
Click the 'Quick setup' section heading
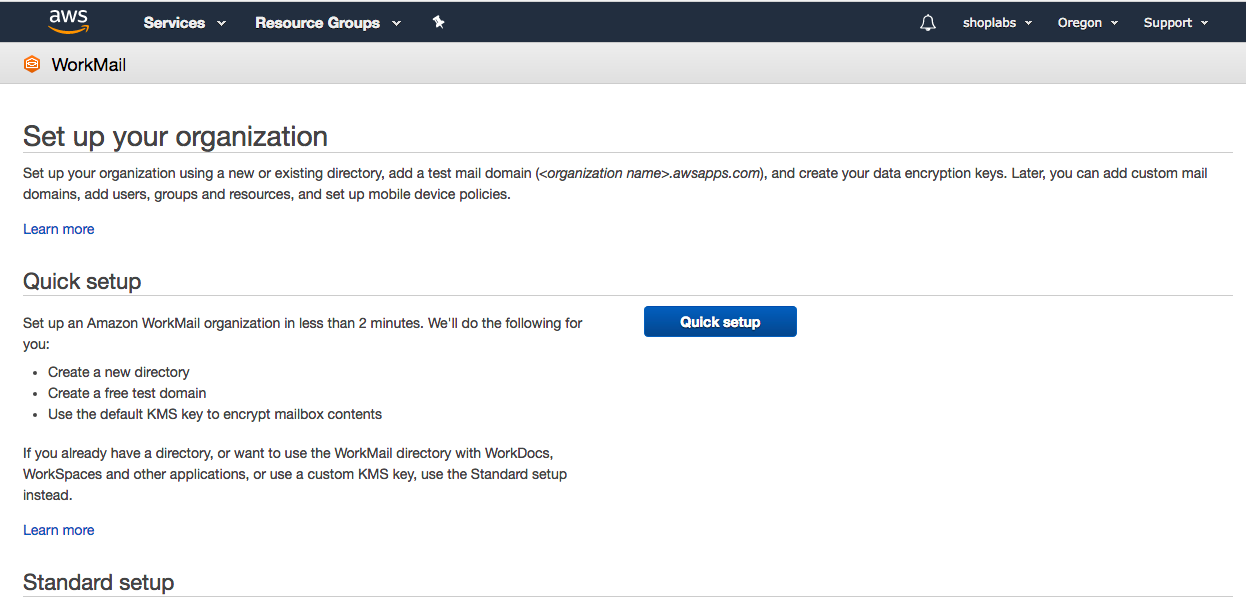(82, 281)
